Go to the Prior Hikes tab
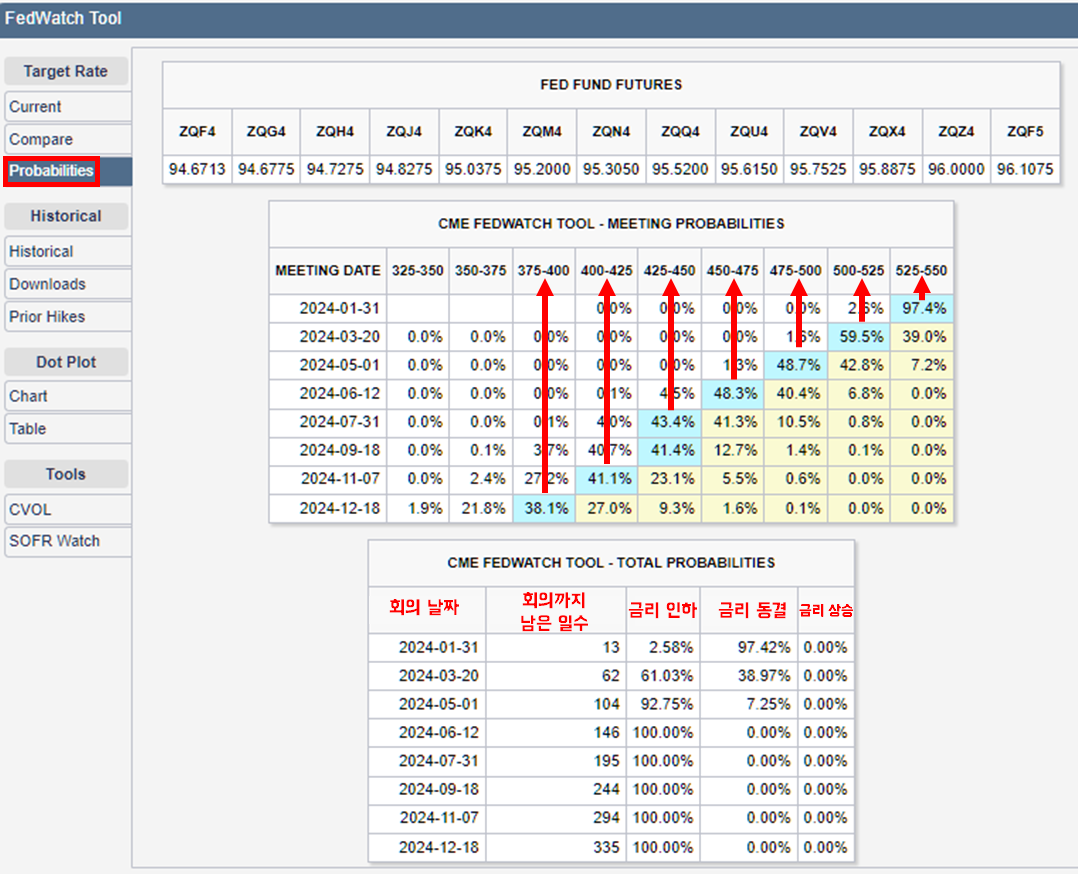 click(x=47, y=317)
